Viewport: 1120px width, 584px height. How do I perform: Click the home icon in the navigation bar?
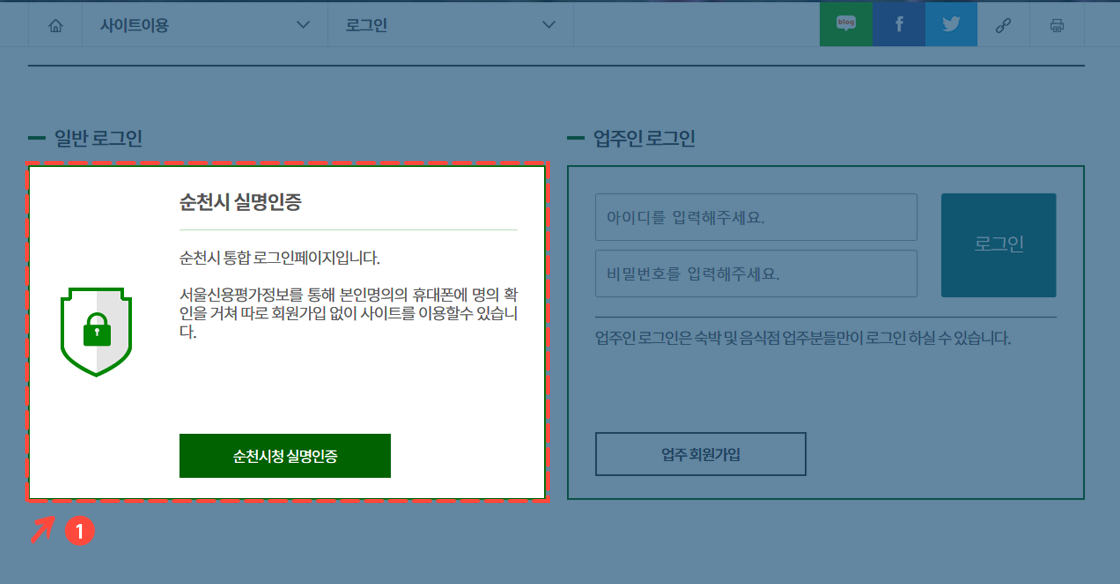55,25
